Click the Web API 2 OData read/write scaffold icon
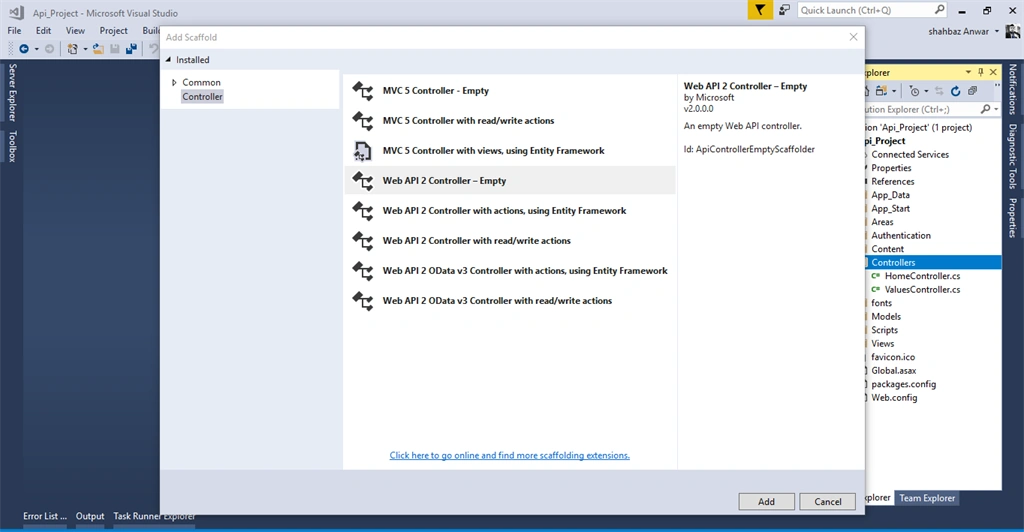This screenshot has height=532, width=1024. coord(362,301)
